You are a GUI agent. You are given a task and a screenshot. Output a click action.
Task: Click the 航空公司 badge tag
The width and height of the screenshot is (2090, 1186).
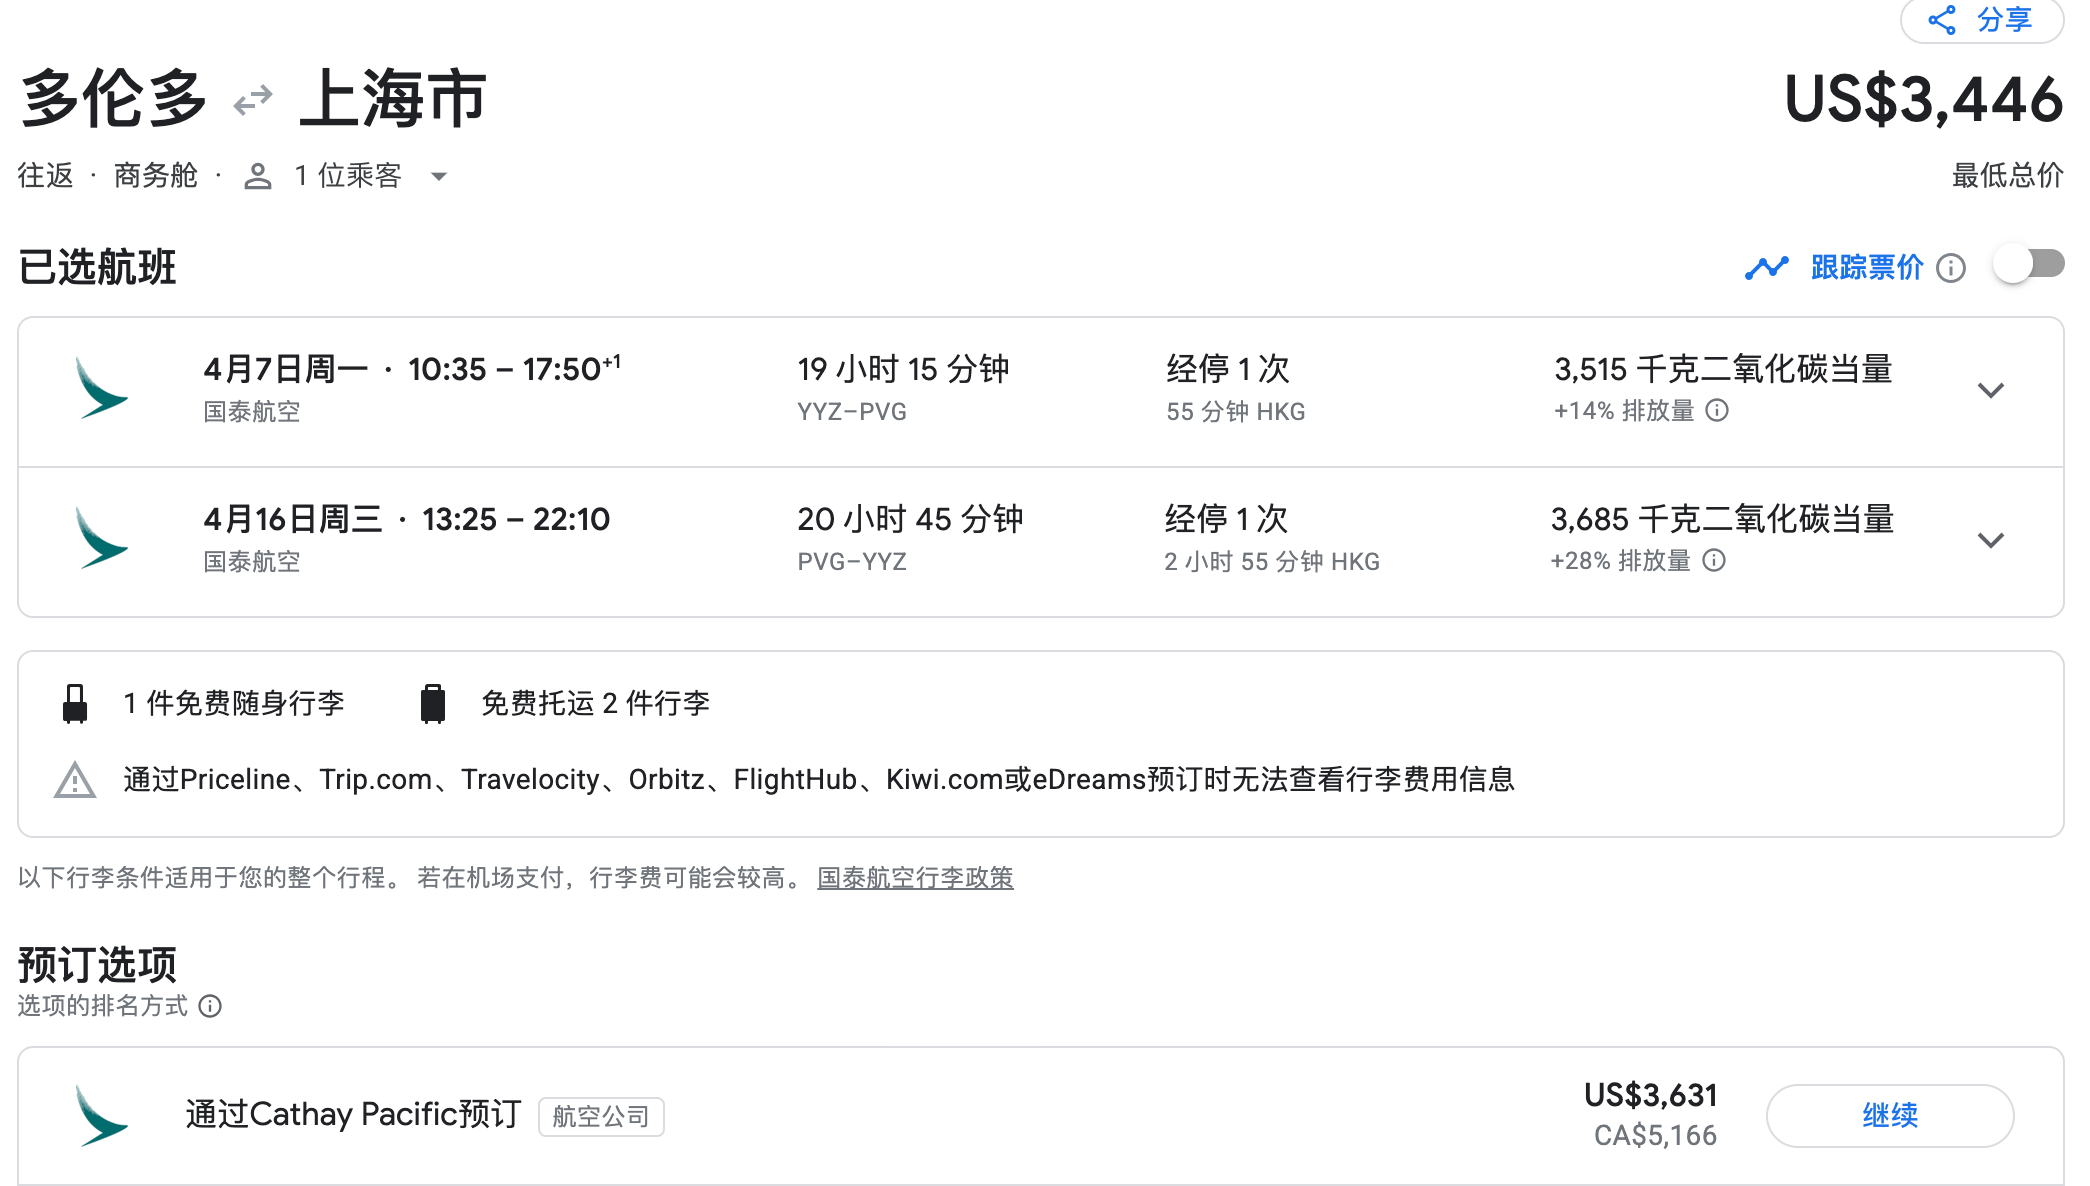pos(601,1117)
